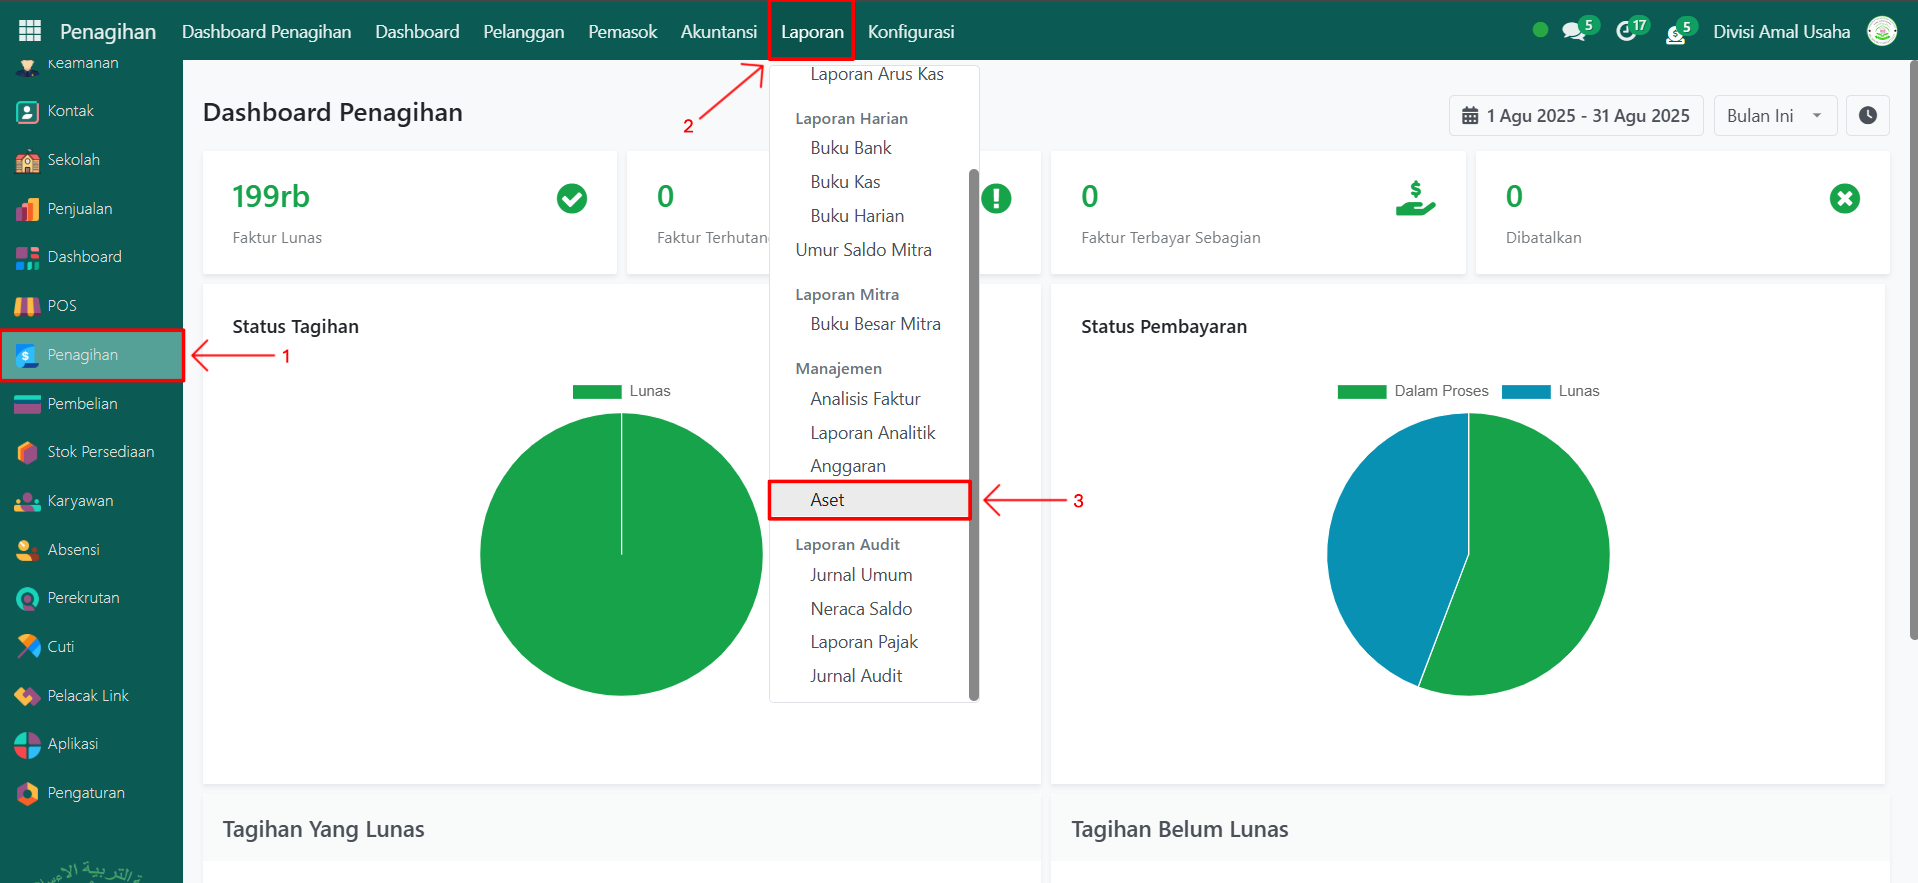
Task: Click the user avatar logo icon
Action: pos(1882,31)
